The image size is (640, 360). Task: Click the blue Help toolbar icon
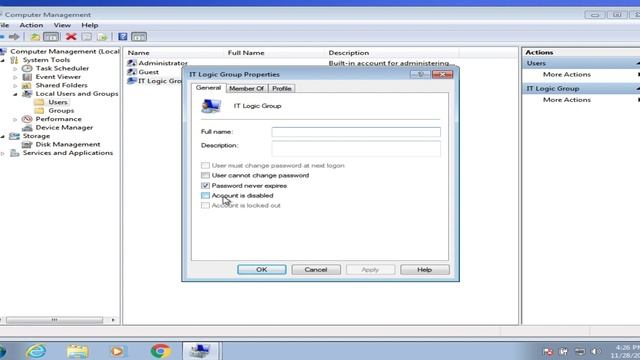coord(122,37)
